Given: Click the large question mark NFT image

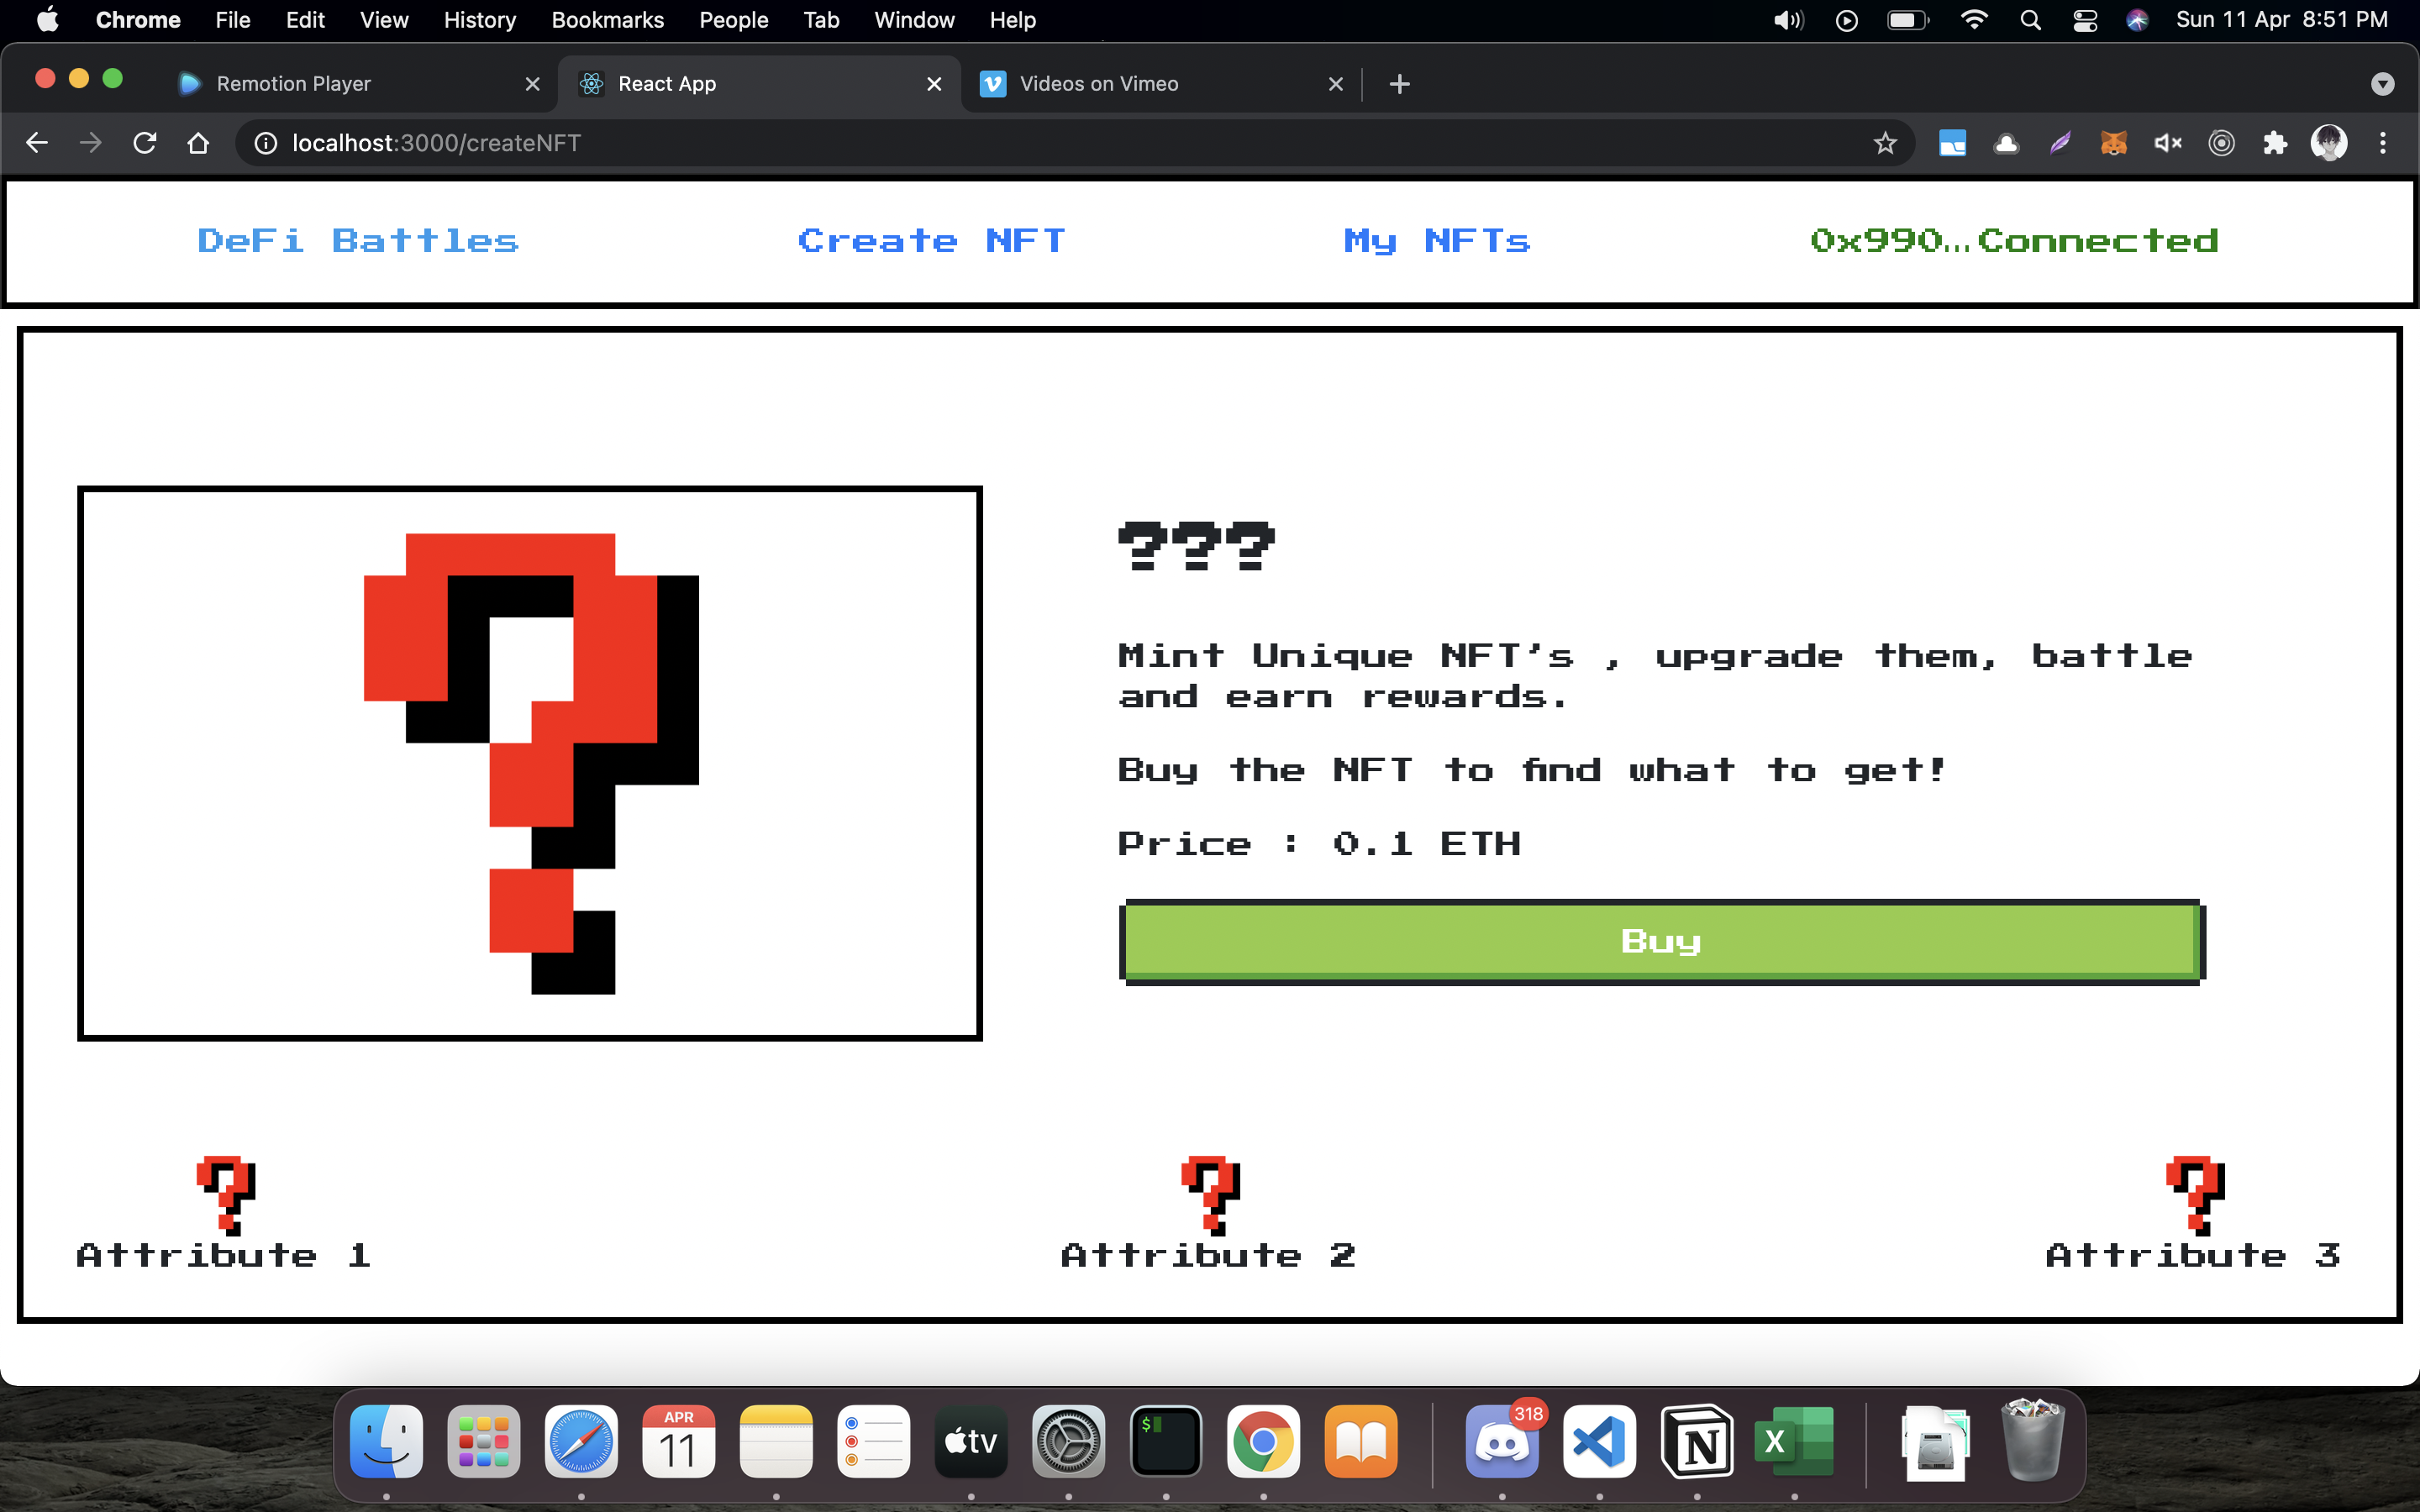Looking at the screenshot, I should point(530,763).
